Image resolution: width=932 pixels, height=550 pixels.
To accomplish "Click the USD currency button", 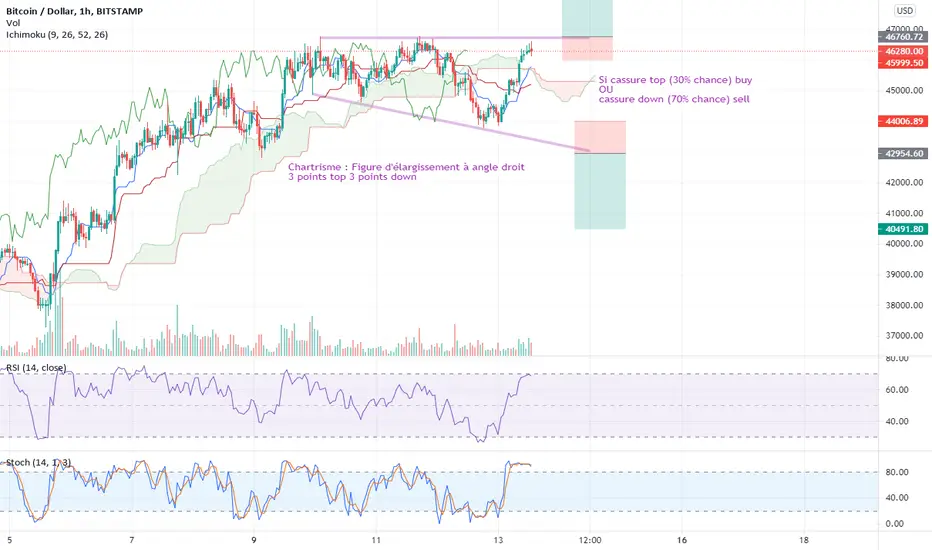I will coord(905,11).
